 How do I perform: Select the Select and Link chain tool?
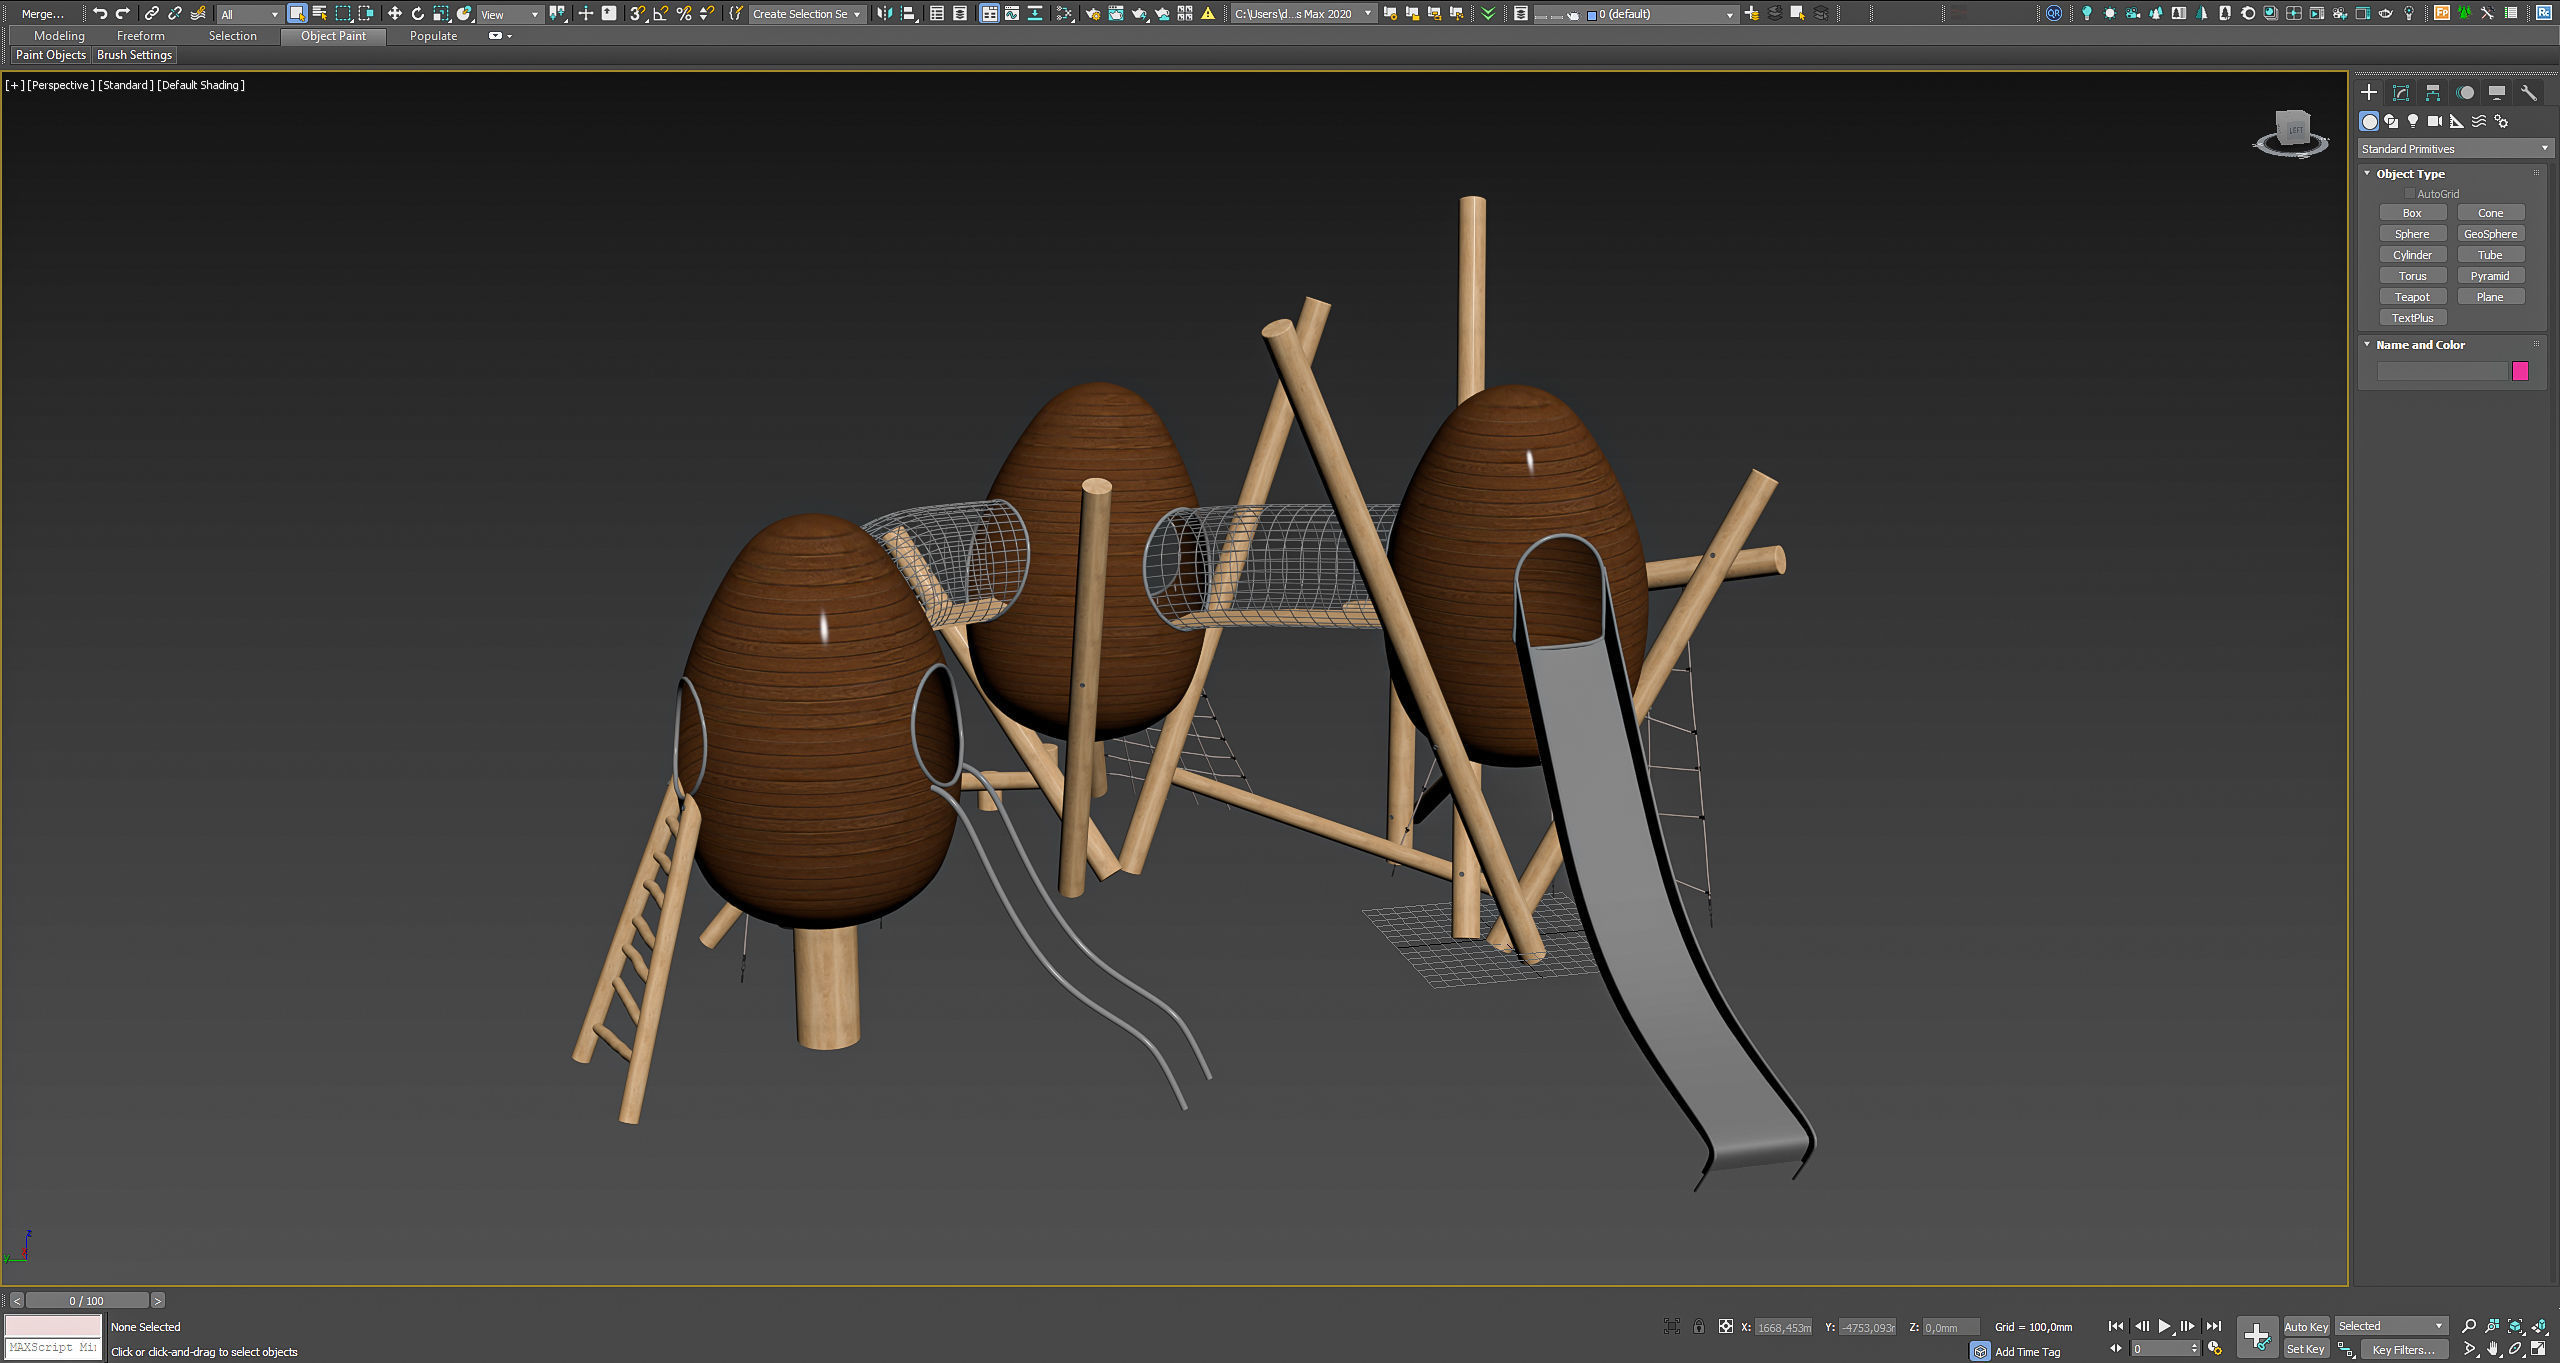click(151, 13)
